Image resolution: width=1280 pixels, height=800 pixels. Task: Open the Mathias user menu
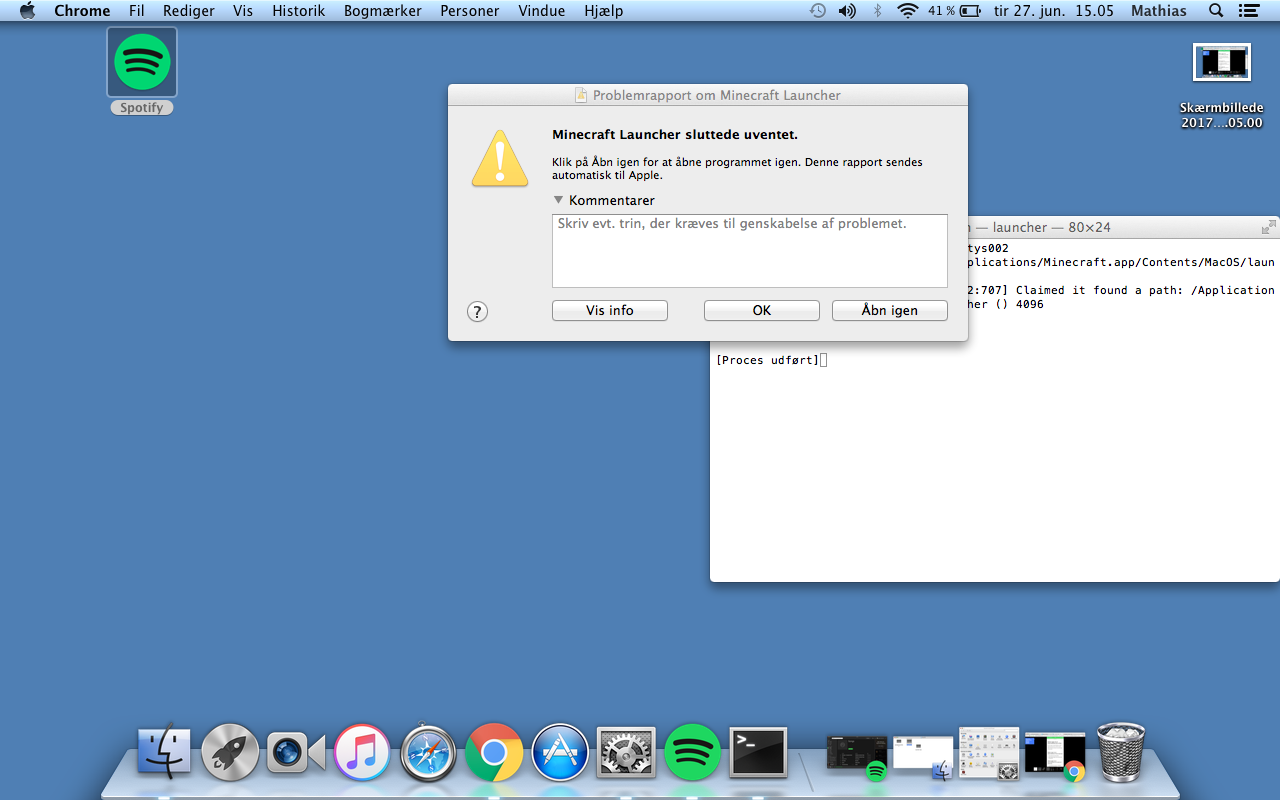click(1159, 11)
